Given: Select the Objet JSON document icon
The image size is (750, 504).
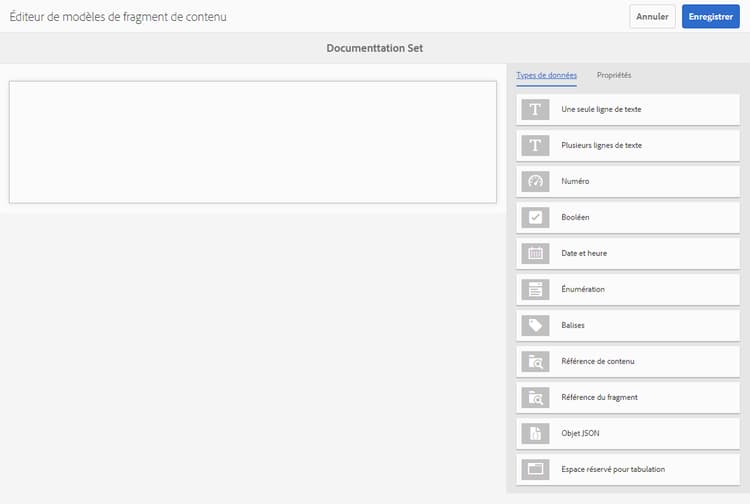Looking at the screenshot, I should [x=535, y=434].
